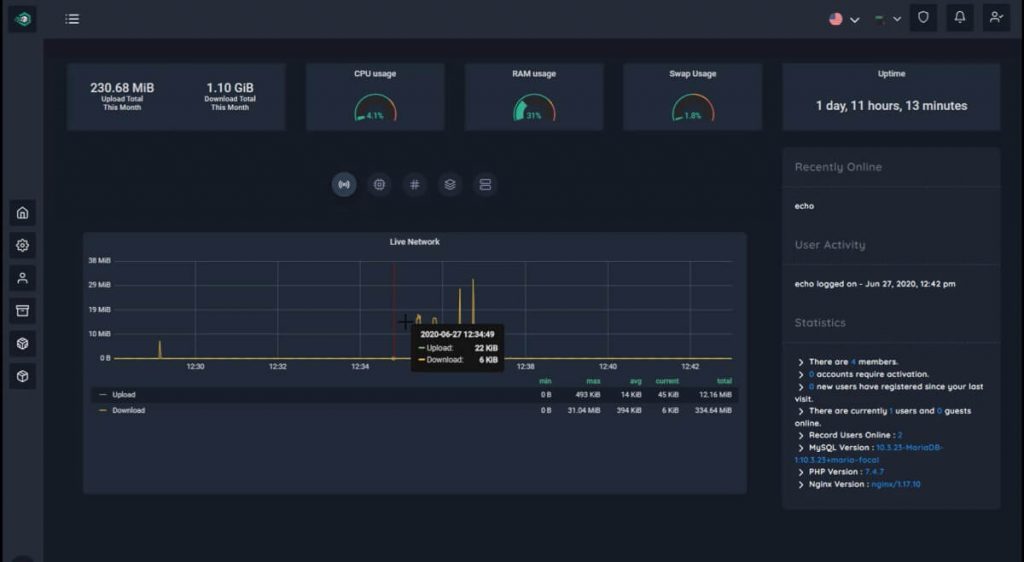Click the Swap Usage 1.8% gauge
Screen dimensions: 1024x562
point(693,108)
